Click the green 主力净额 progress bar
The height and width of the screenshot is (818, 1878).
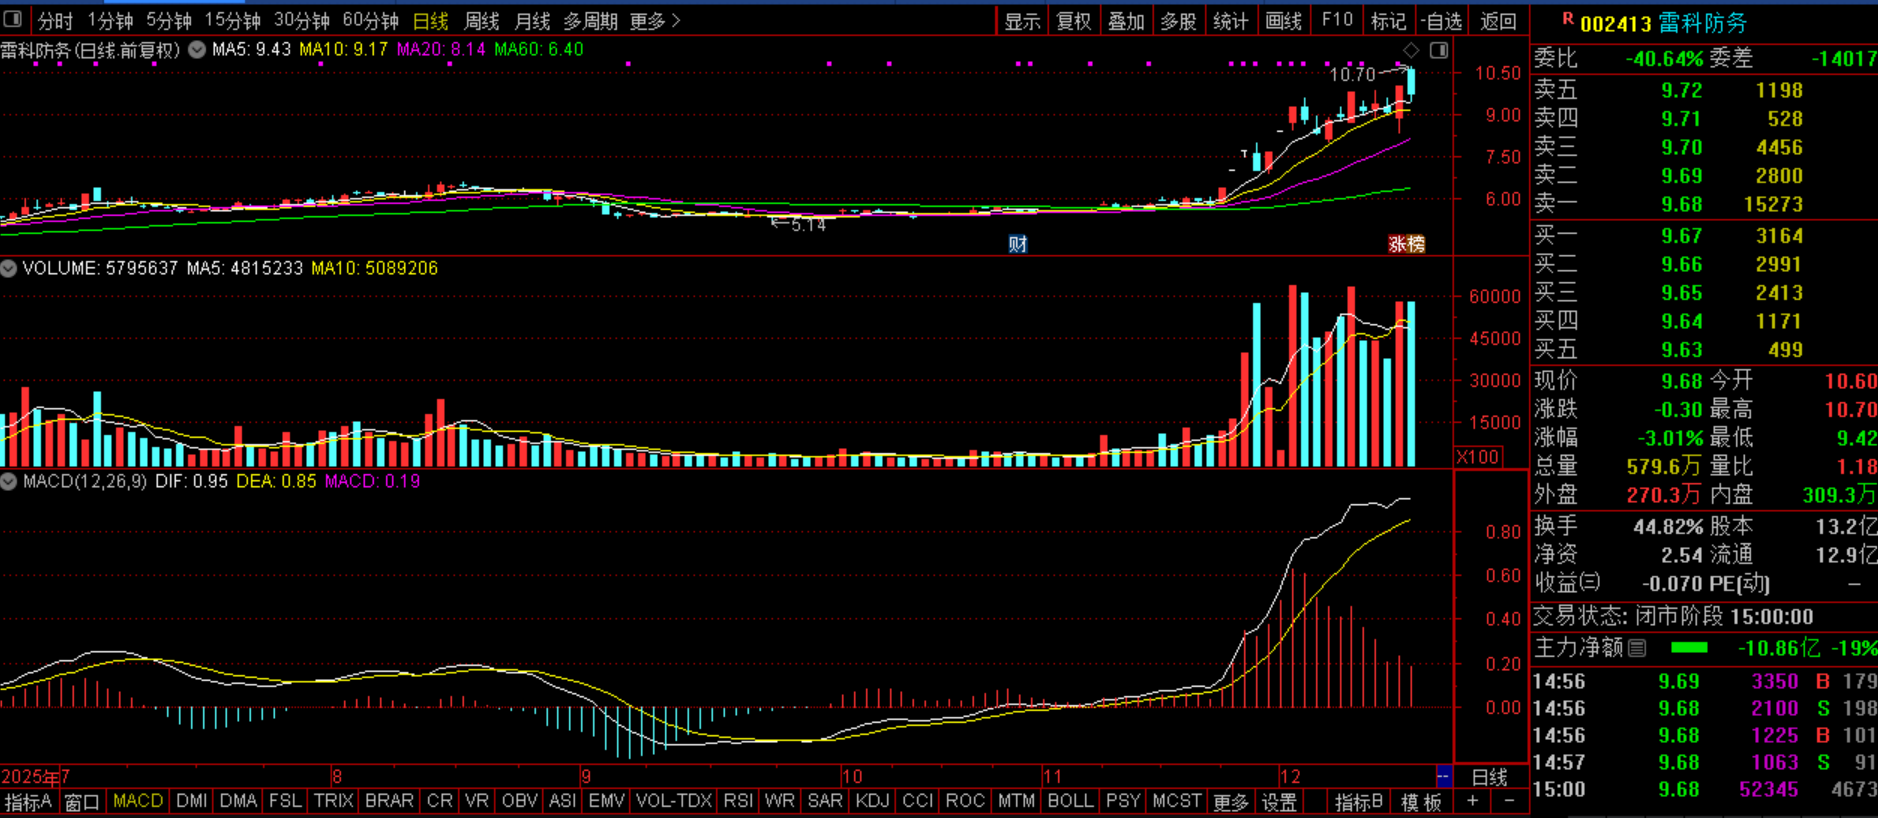click(x=1689, y=648)
